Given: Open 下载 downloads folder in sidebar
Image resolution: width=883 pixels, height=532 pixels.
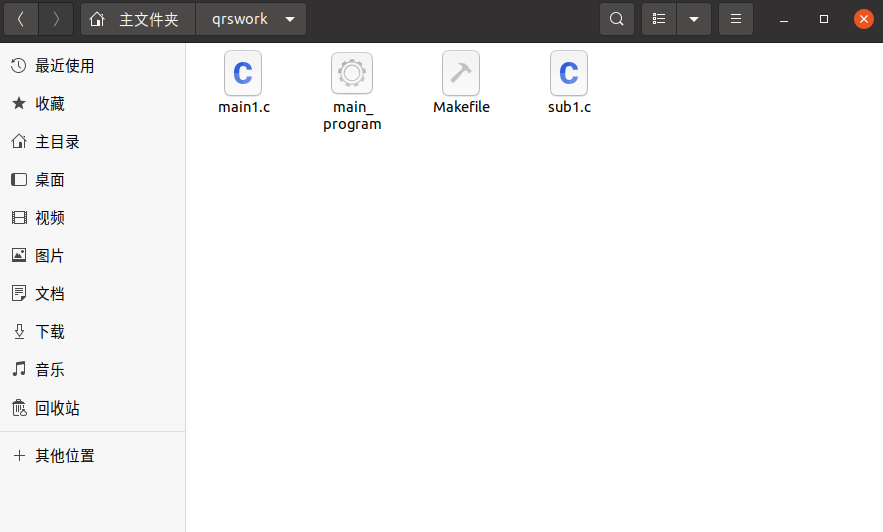Looking at the screenshot, I should [92, 332].
